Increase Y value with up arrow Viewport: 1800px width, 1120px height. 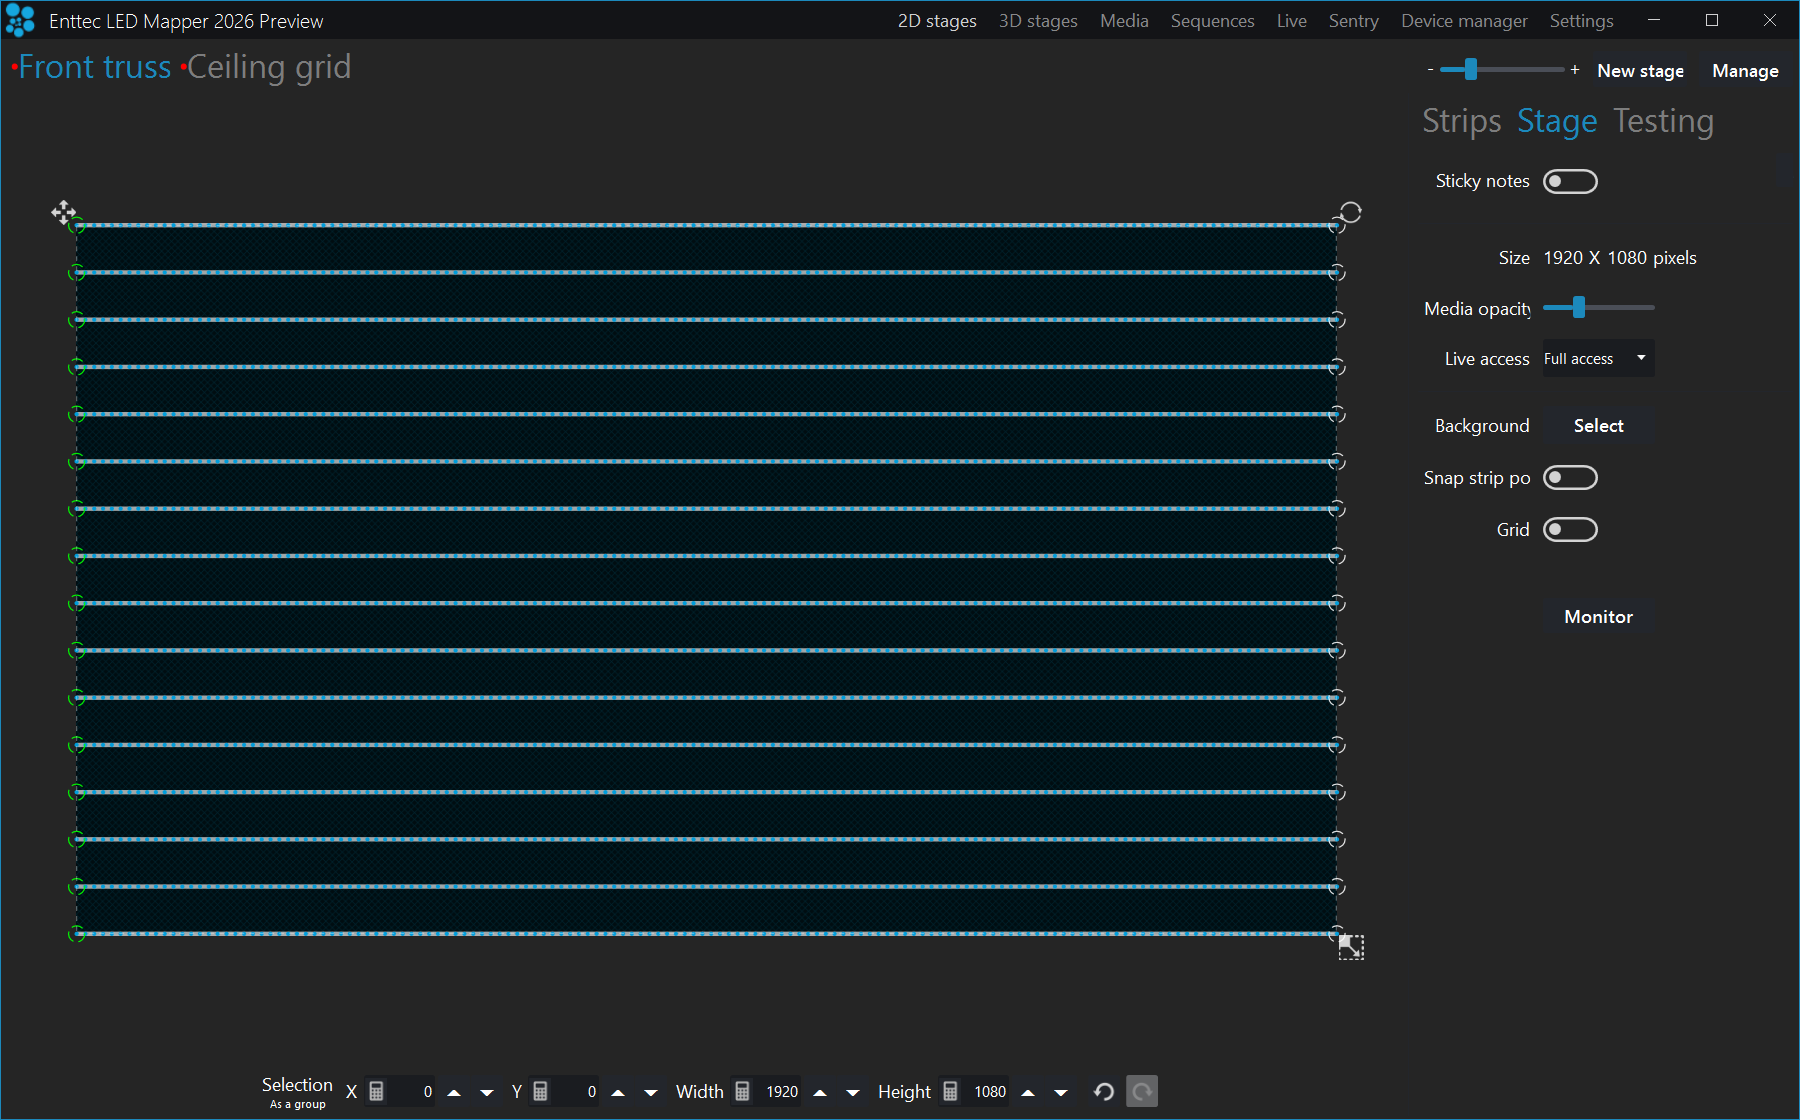coord(618,1092)
